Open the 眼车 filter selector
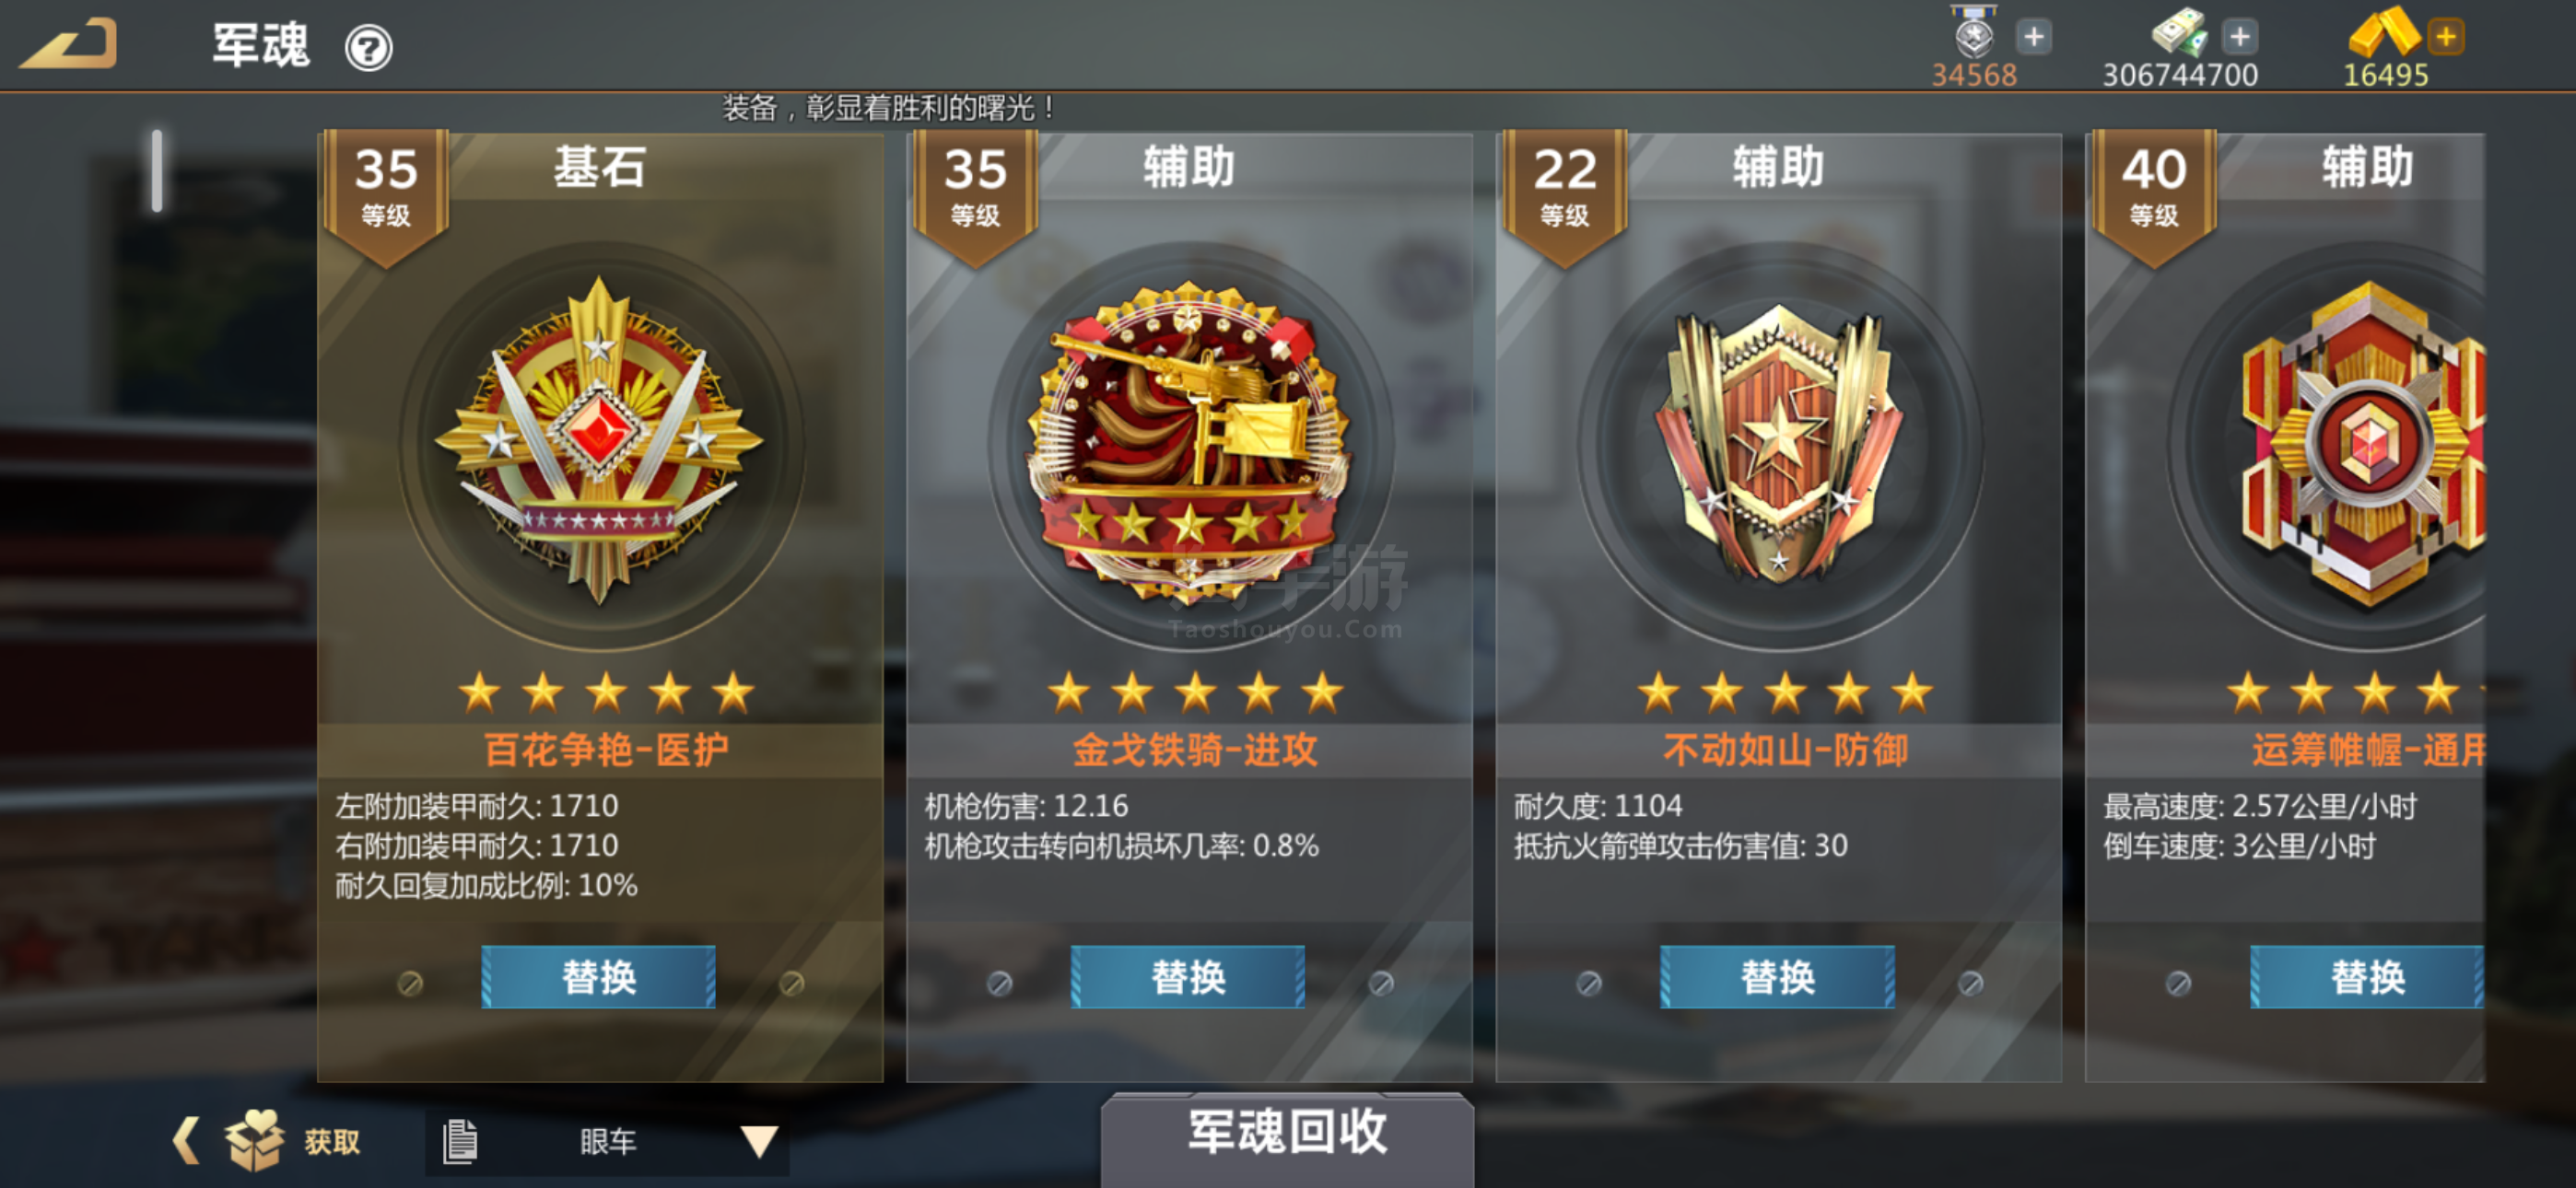 (607, 1141)
